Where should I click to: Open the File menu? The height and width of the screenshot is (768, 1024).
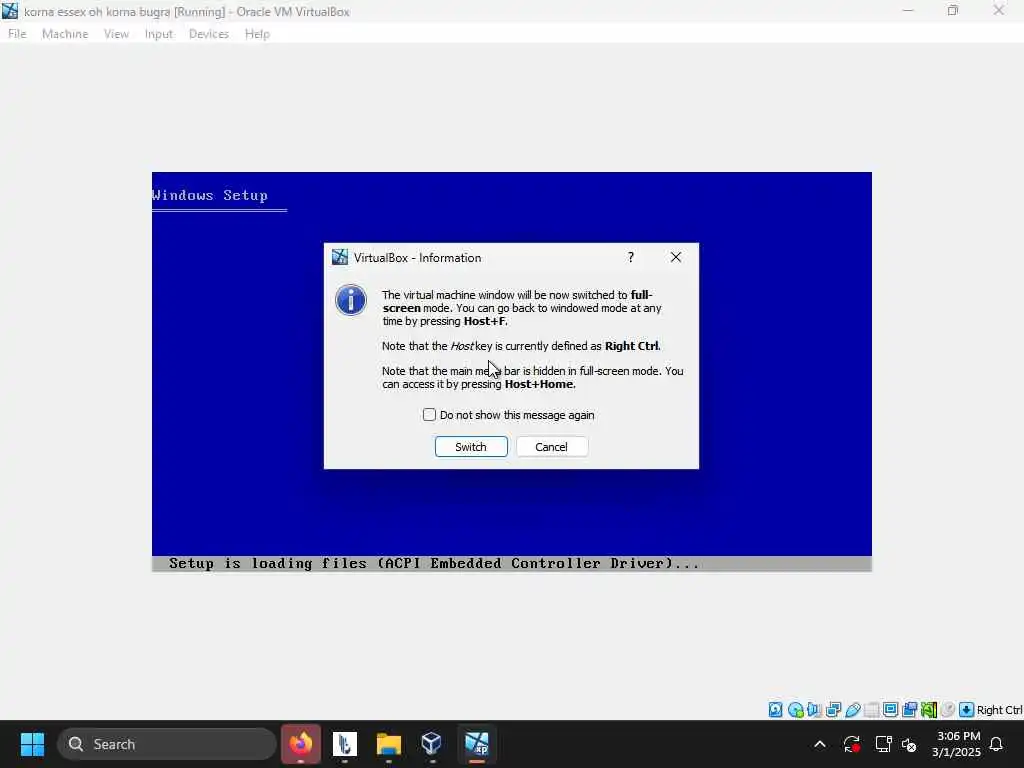tap(18, 34)
